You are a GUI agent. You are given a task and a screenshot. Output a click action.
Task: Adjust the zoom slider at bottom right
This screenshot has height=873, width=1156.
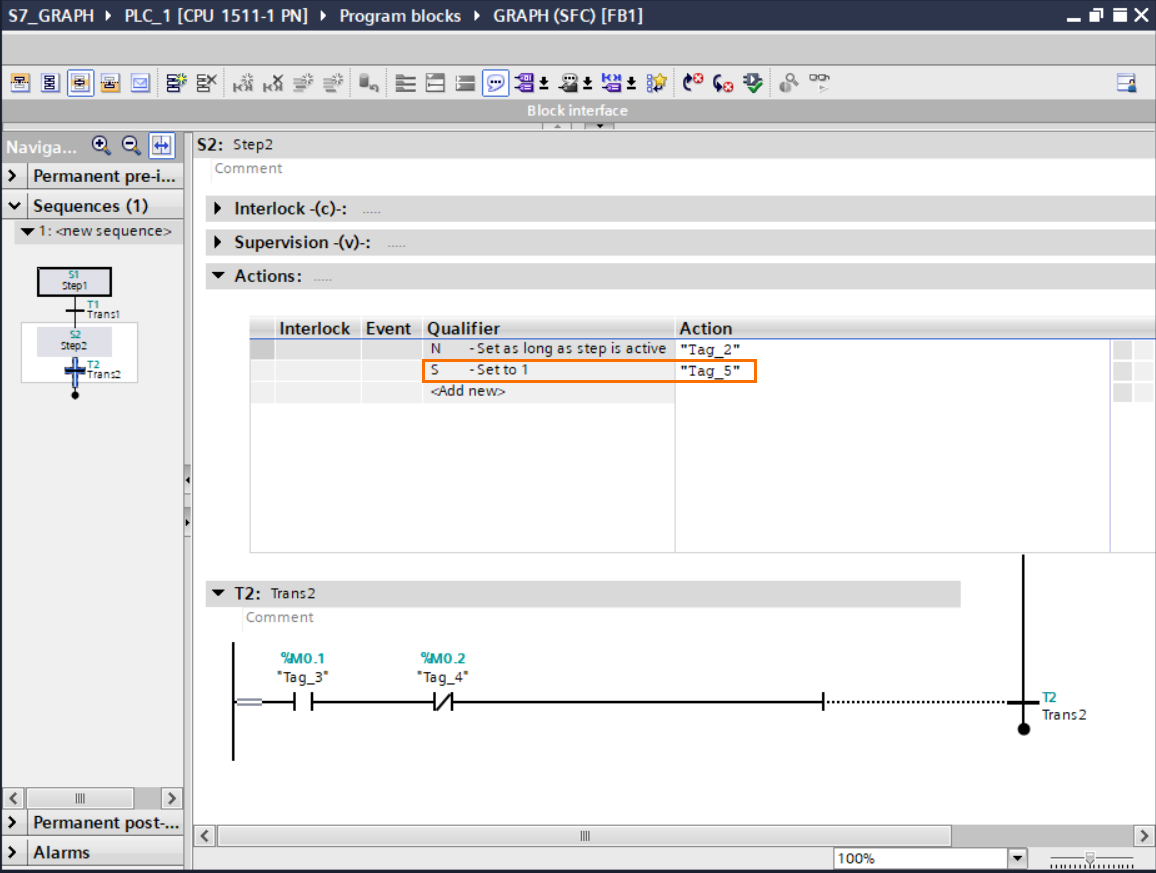pyautogui.click(x=1090, y=858)
